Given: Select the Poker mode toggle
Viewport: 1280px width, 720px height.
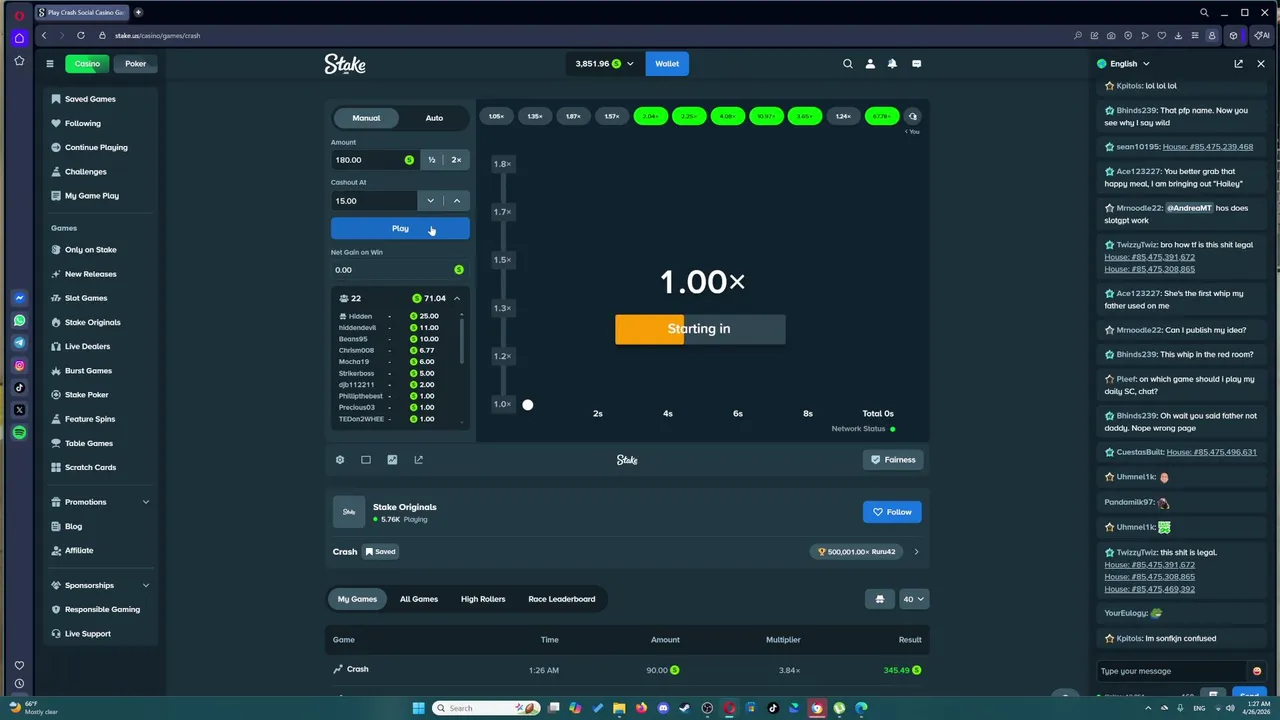Looking at the screenshot, I should click(136, 64).
